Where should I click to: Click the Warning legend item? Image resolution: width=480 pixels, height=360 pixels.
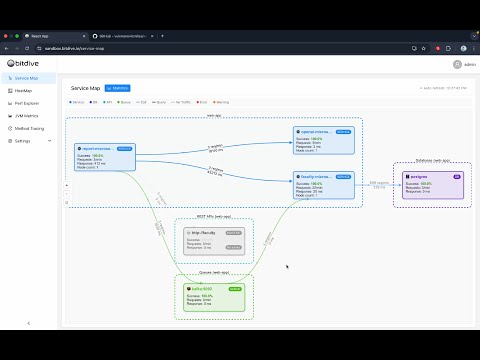point(221,102)
